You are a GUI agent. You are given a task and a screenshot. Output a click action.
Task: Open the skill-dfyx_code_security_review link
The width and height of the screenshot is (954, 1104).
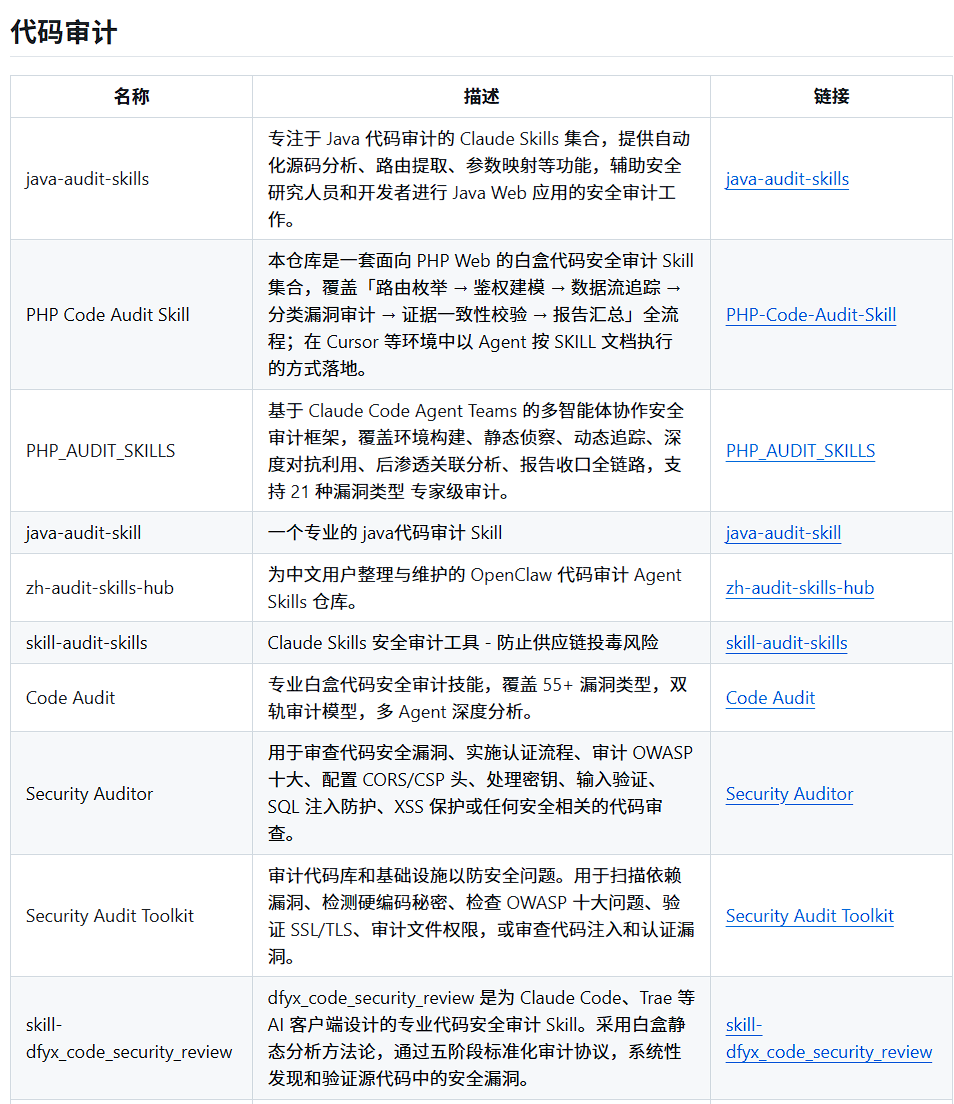click(x=829, y=1039)
